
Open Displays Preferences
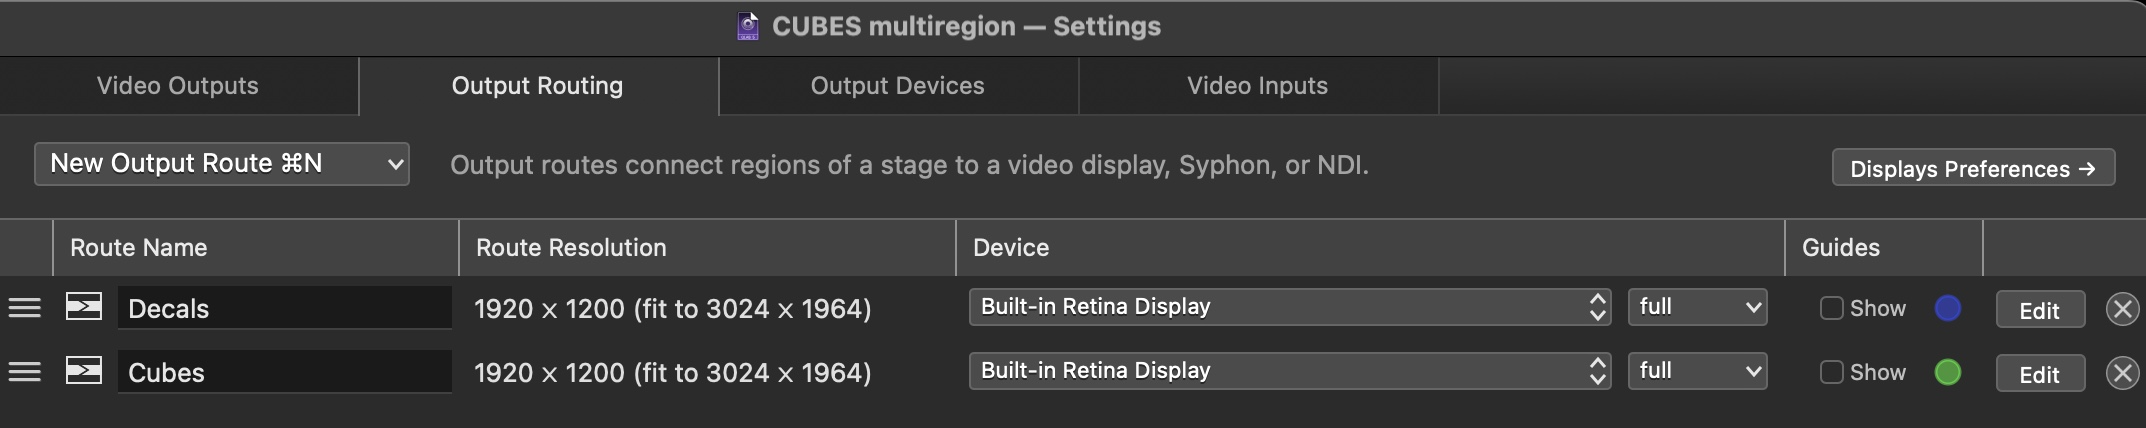pyautogui.click(x=1972, y=168)
